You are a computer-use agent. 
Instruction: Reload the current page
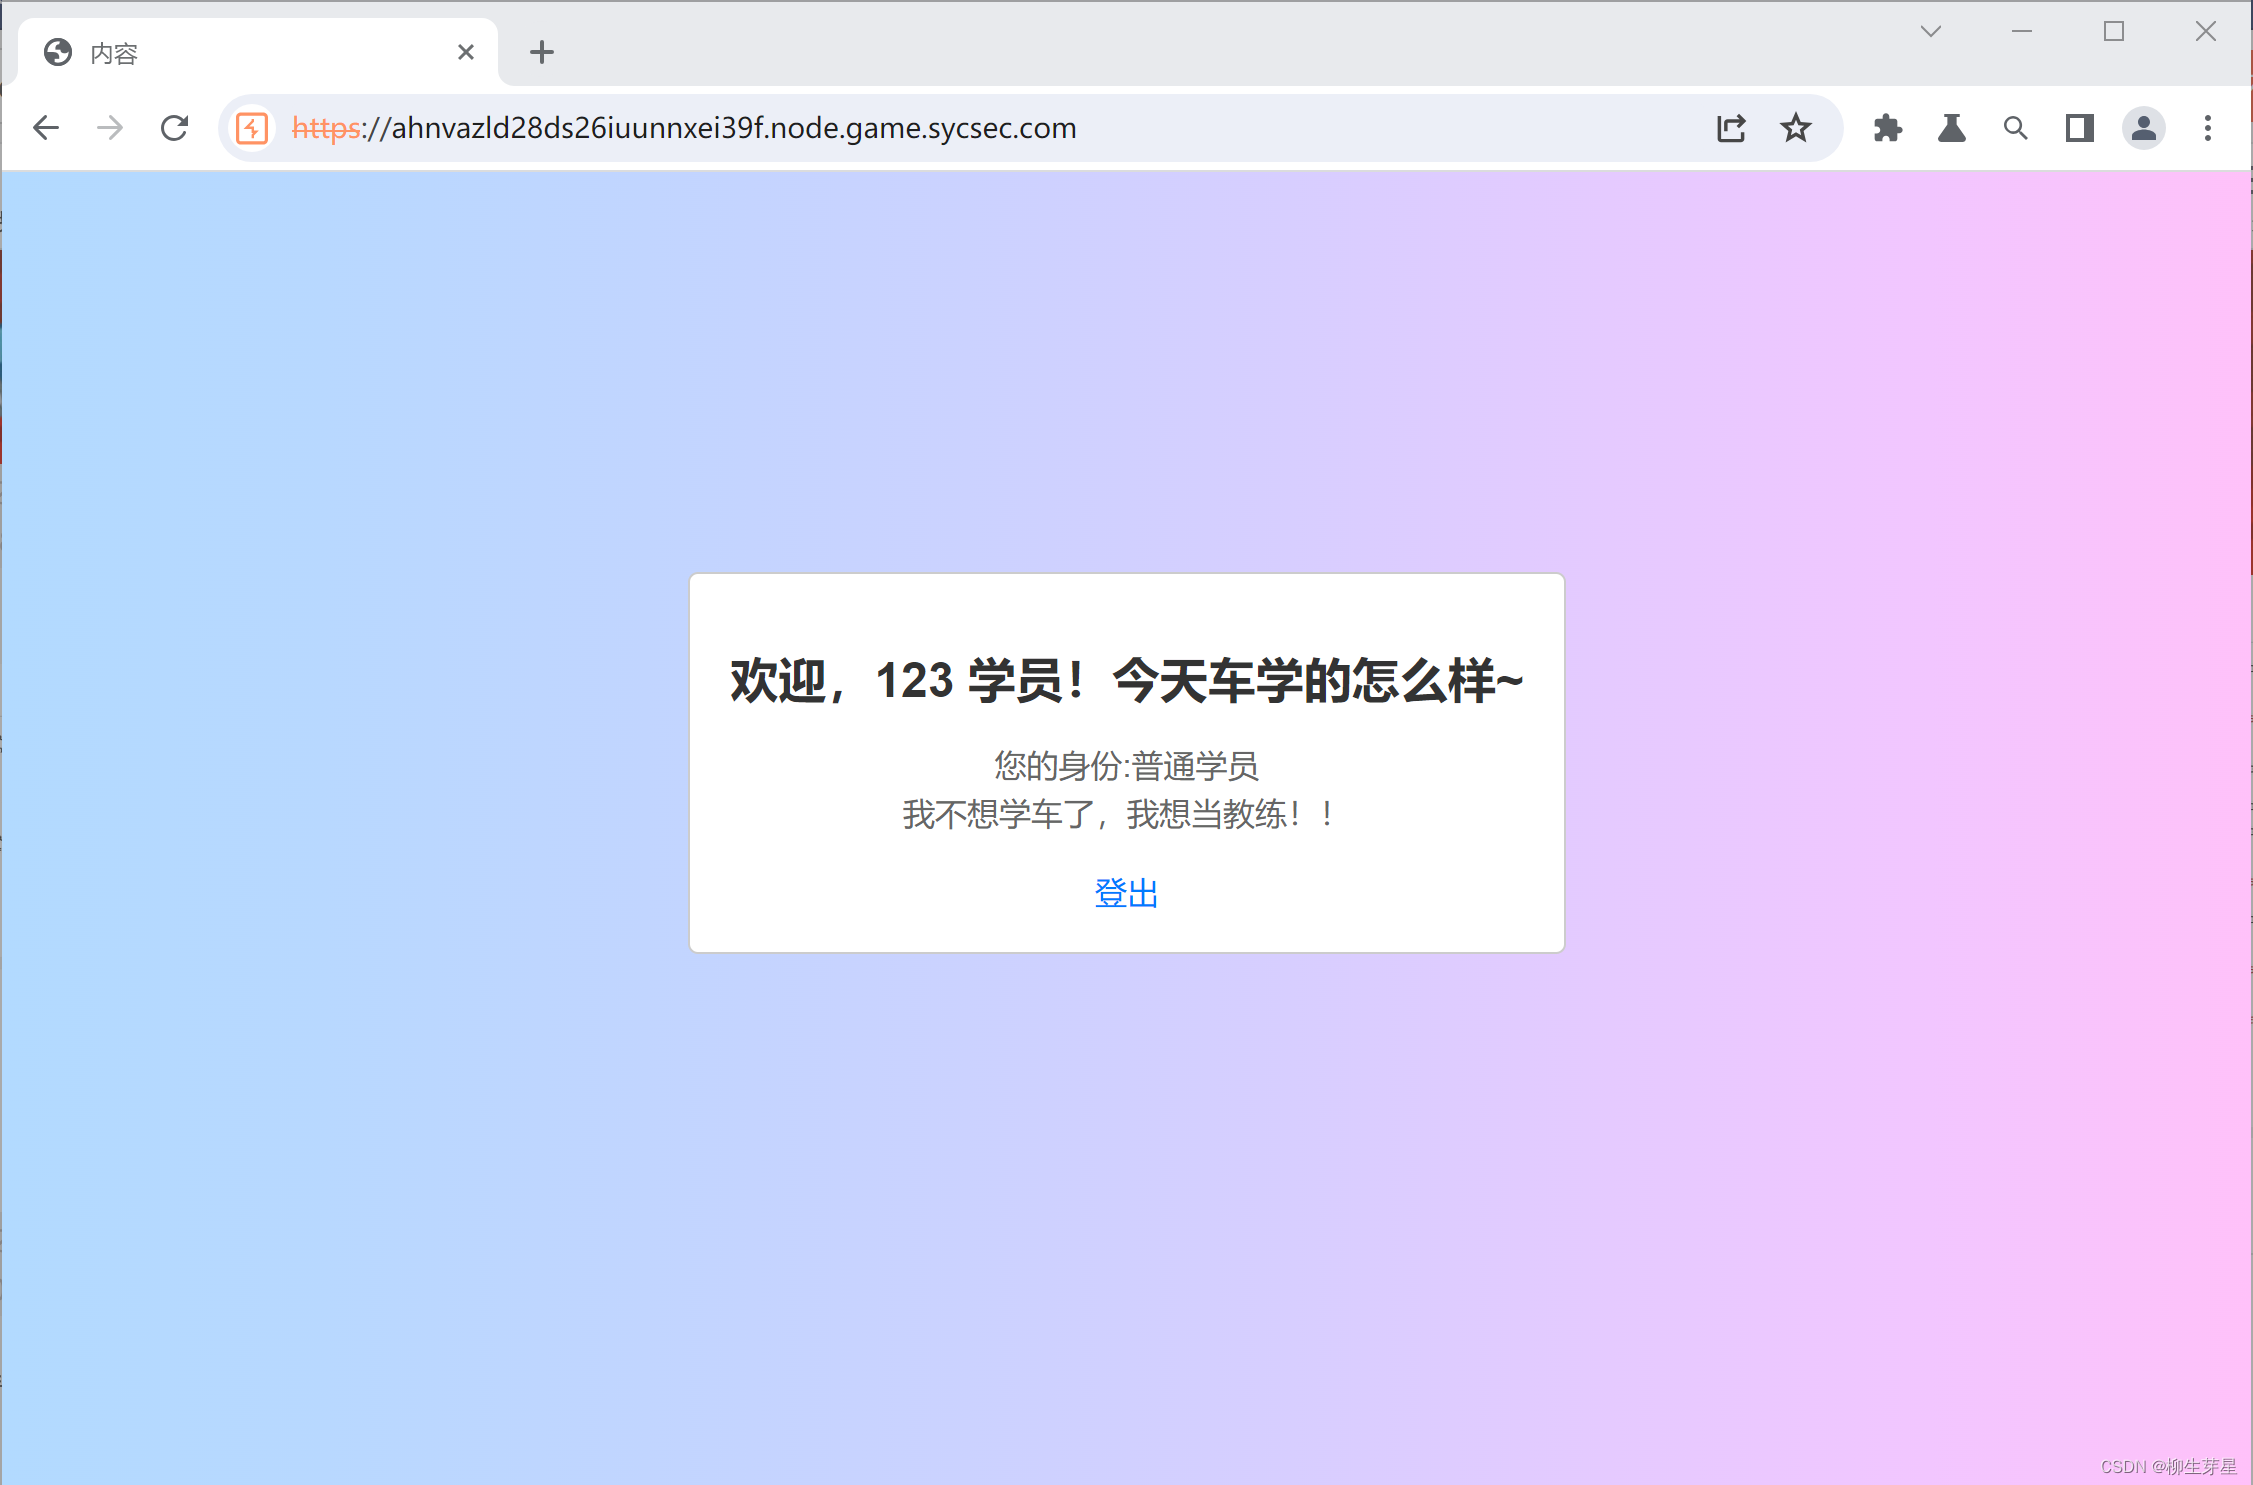[x=175, y=128]
